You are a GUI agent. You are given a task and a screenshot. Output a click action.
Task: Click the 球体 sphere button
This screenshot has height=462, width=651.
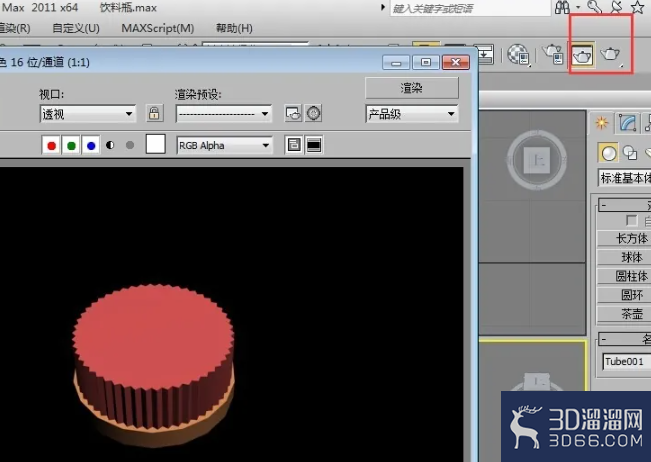(x=624, y=257)
